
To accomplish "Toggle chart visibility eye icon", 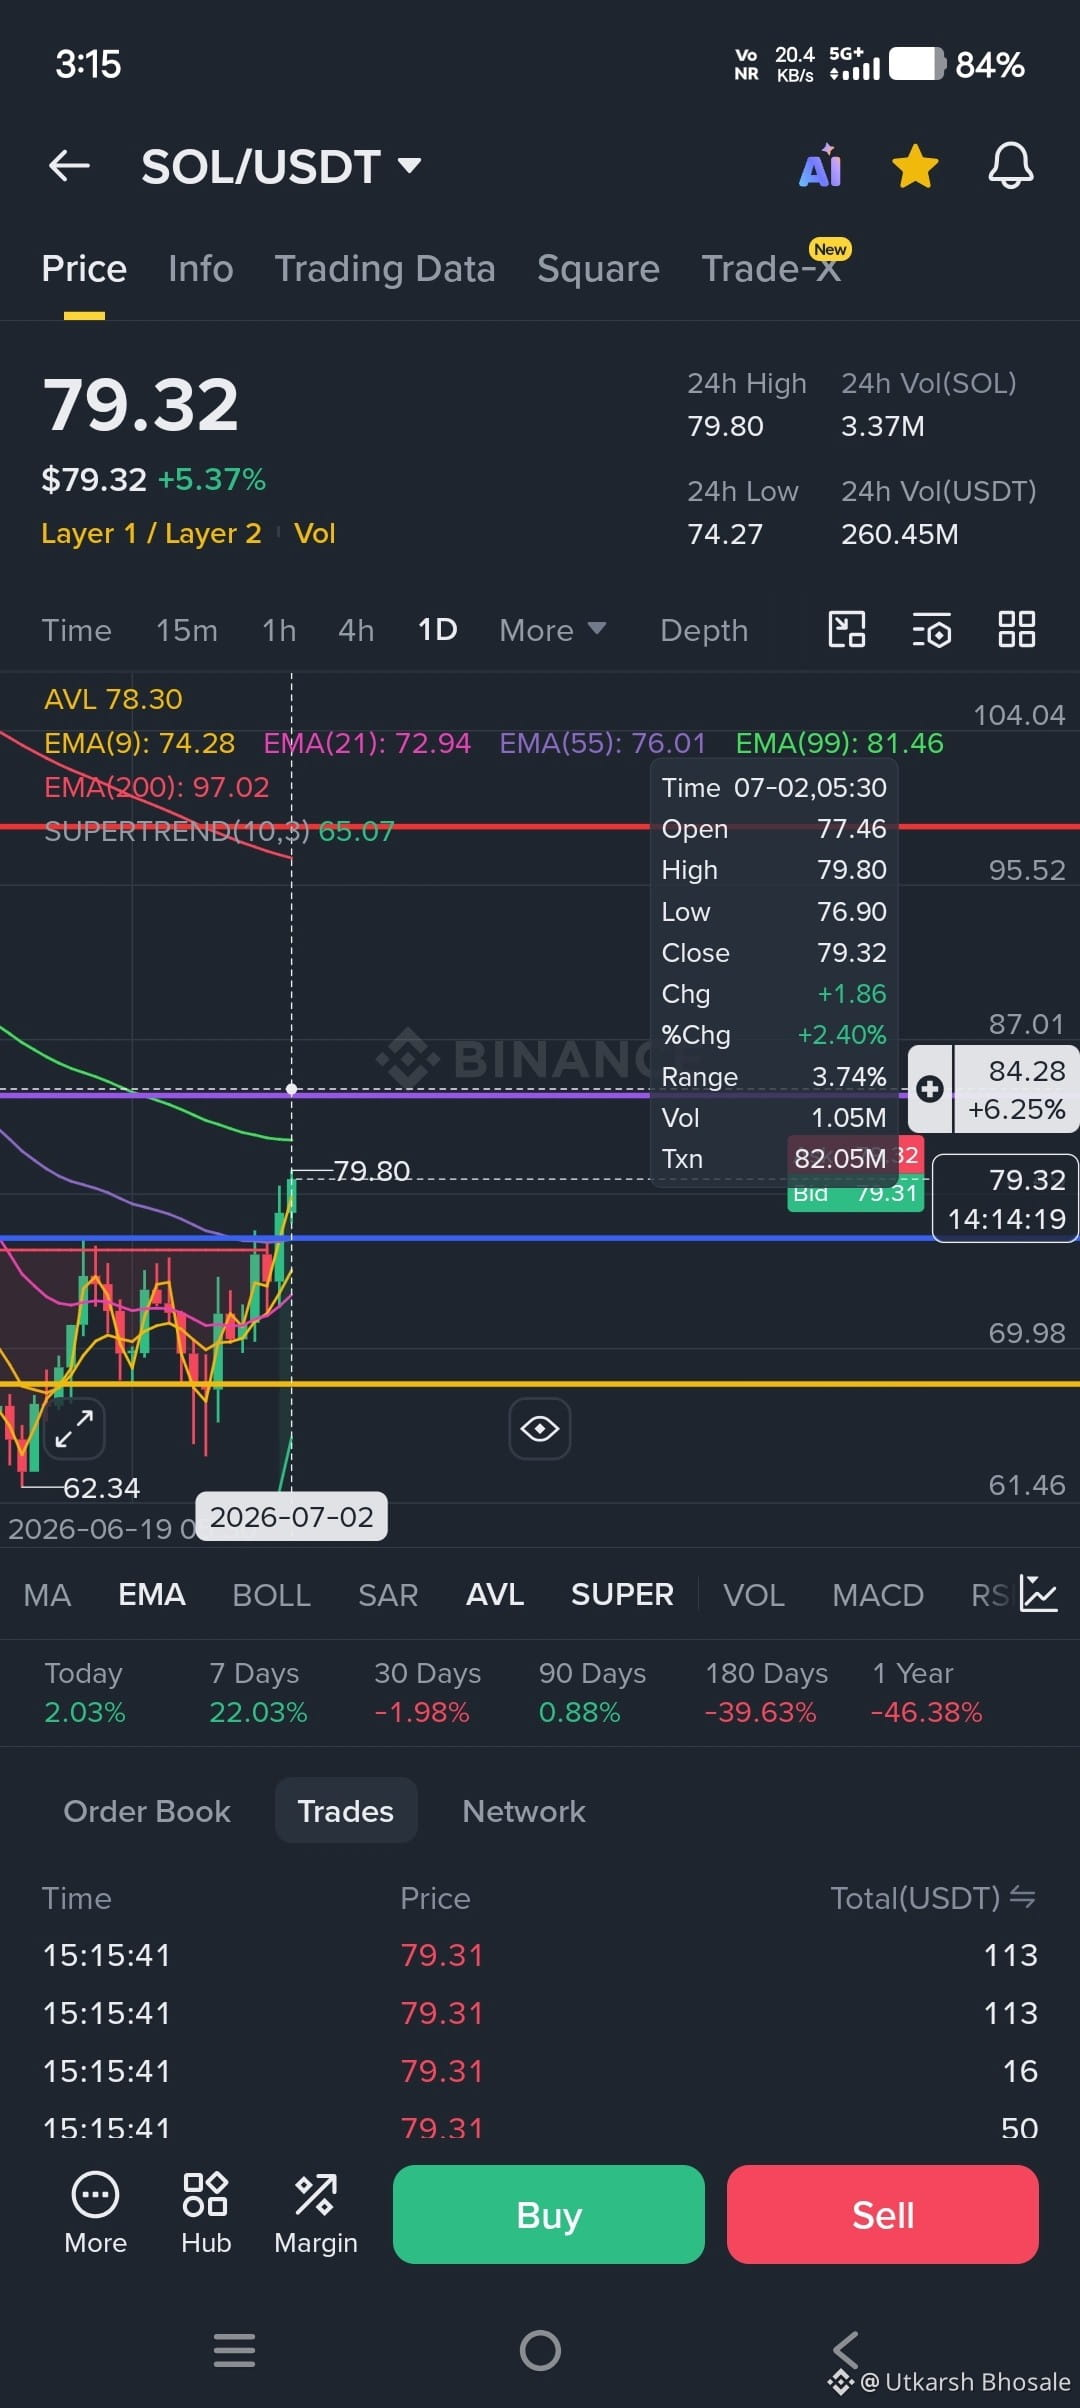I will [540, 1428].
